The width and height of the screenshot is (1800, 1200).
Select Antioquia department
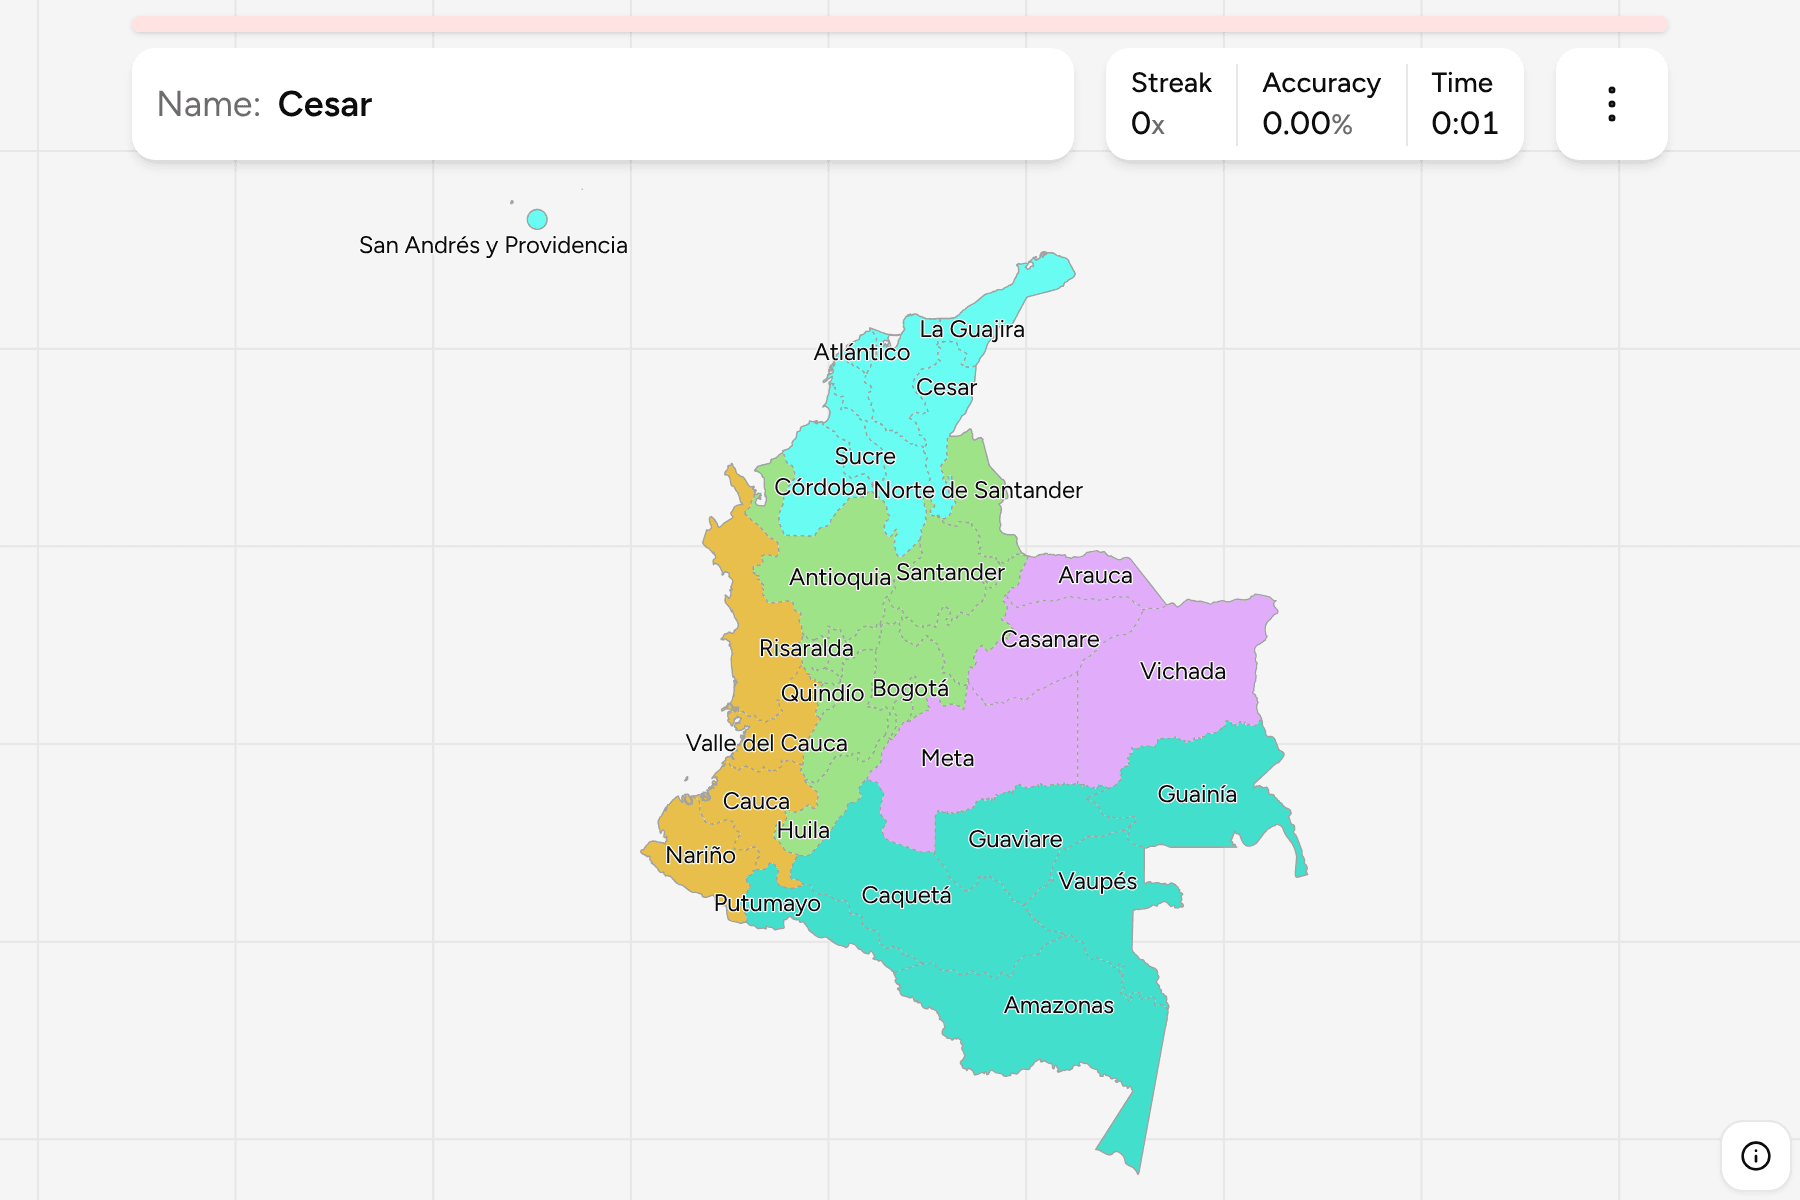click(x=840, y=577)
